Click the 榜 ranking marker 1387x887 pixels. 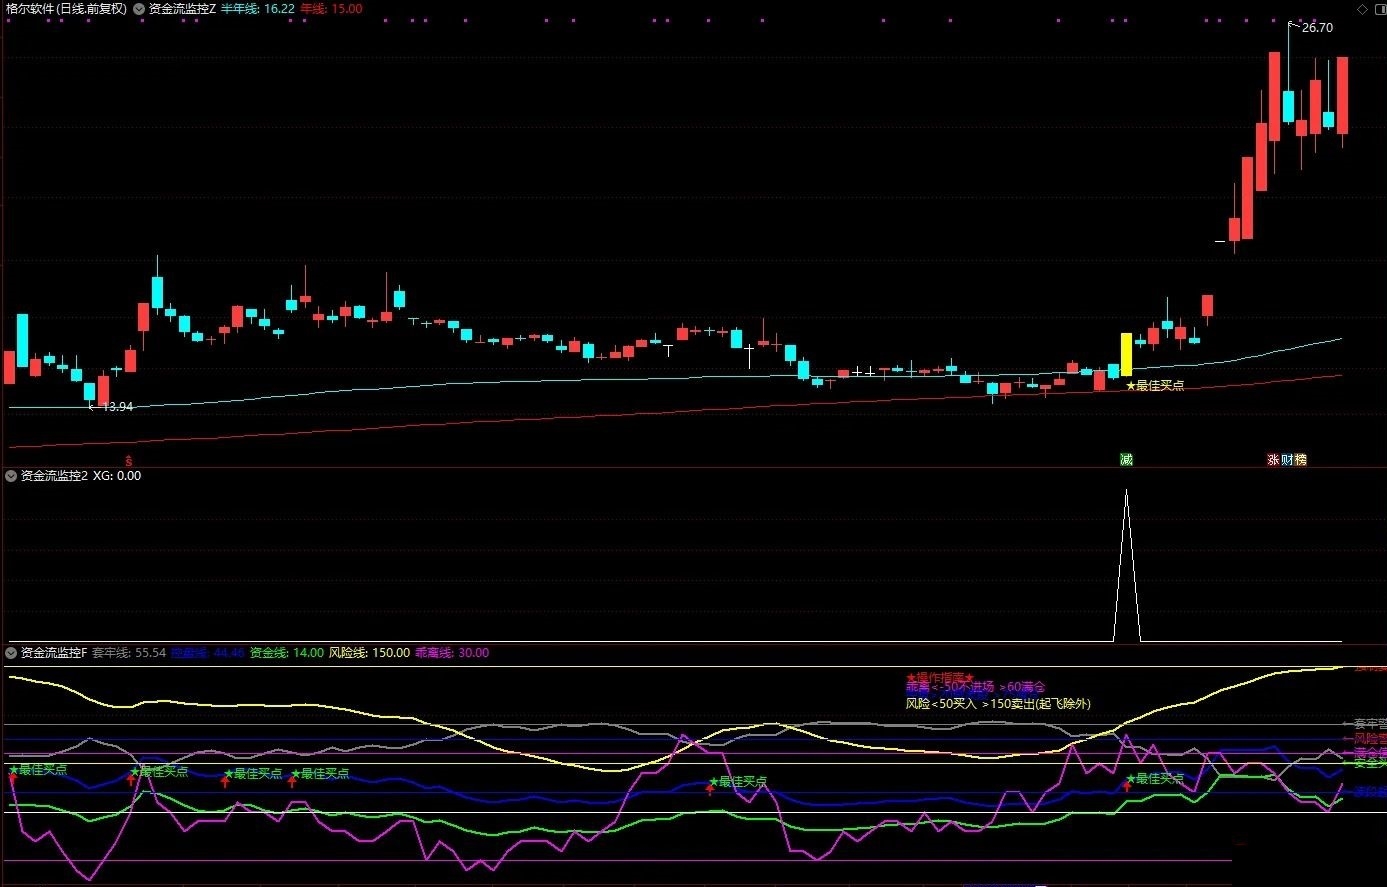[1300, 460]
